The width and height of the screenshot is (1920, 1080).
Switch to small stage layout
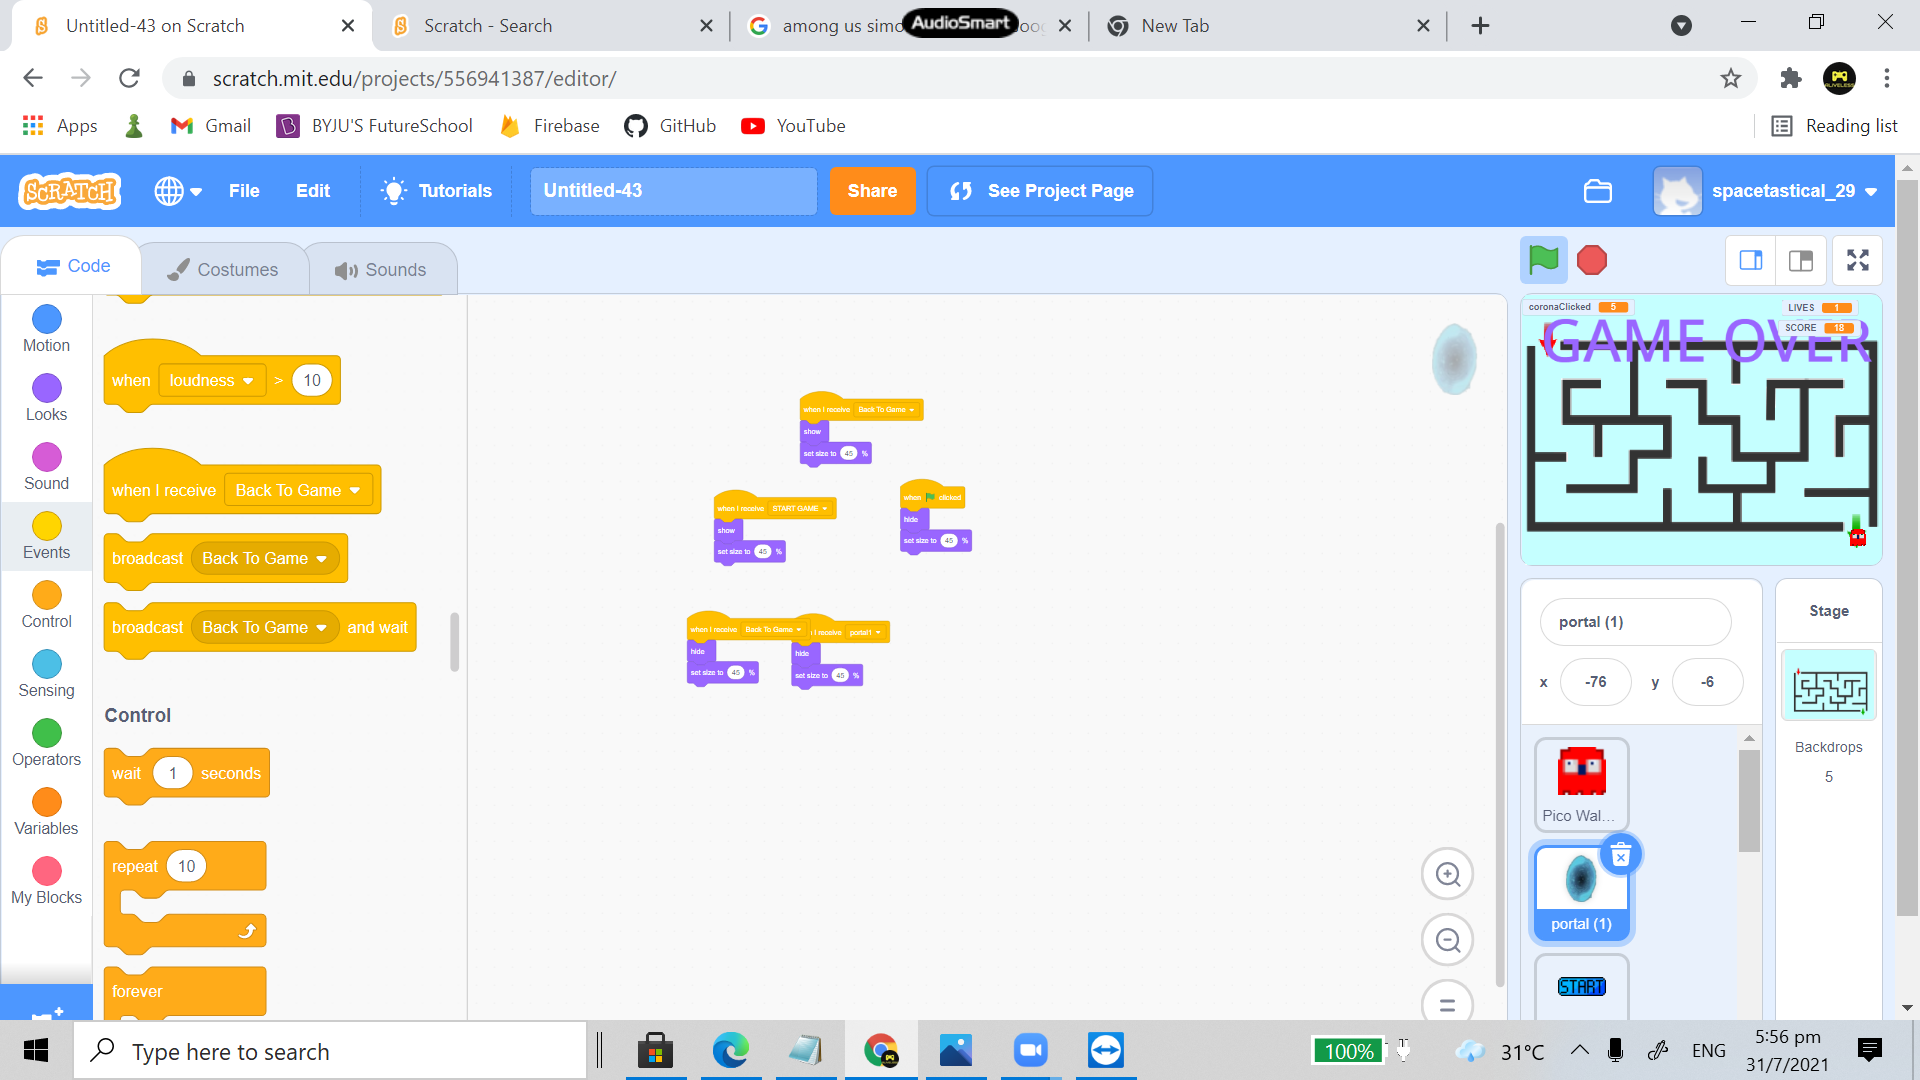tap(1751, 261)
